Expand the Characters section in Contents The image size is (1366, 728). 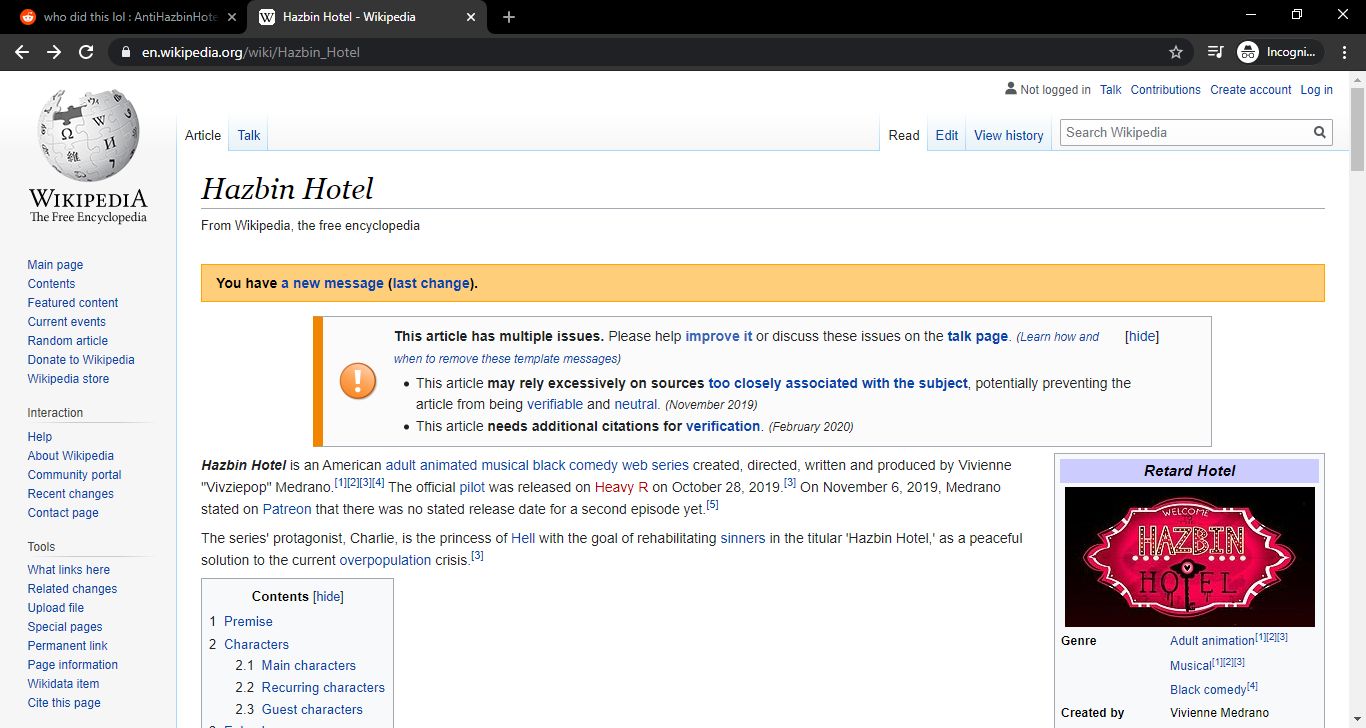click(259, 644)
